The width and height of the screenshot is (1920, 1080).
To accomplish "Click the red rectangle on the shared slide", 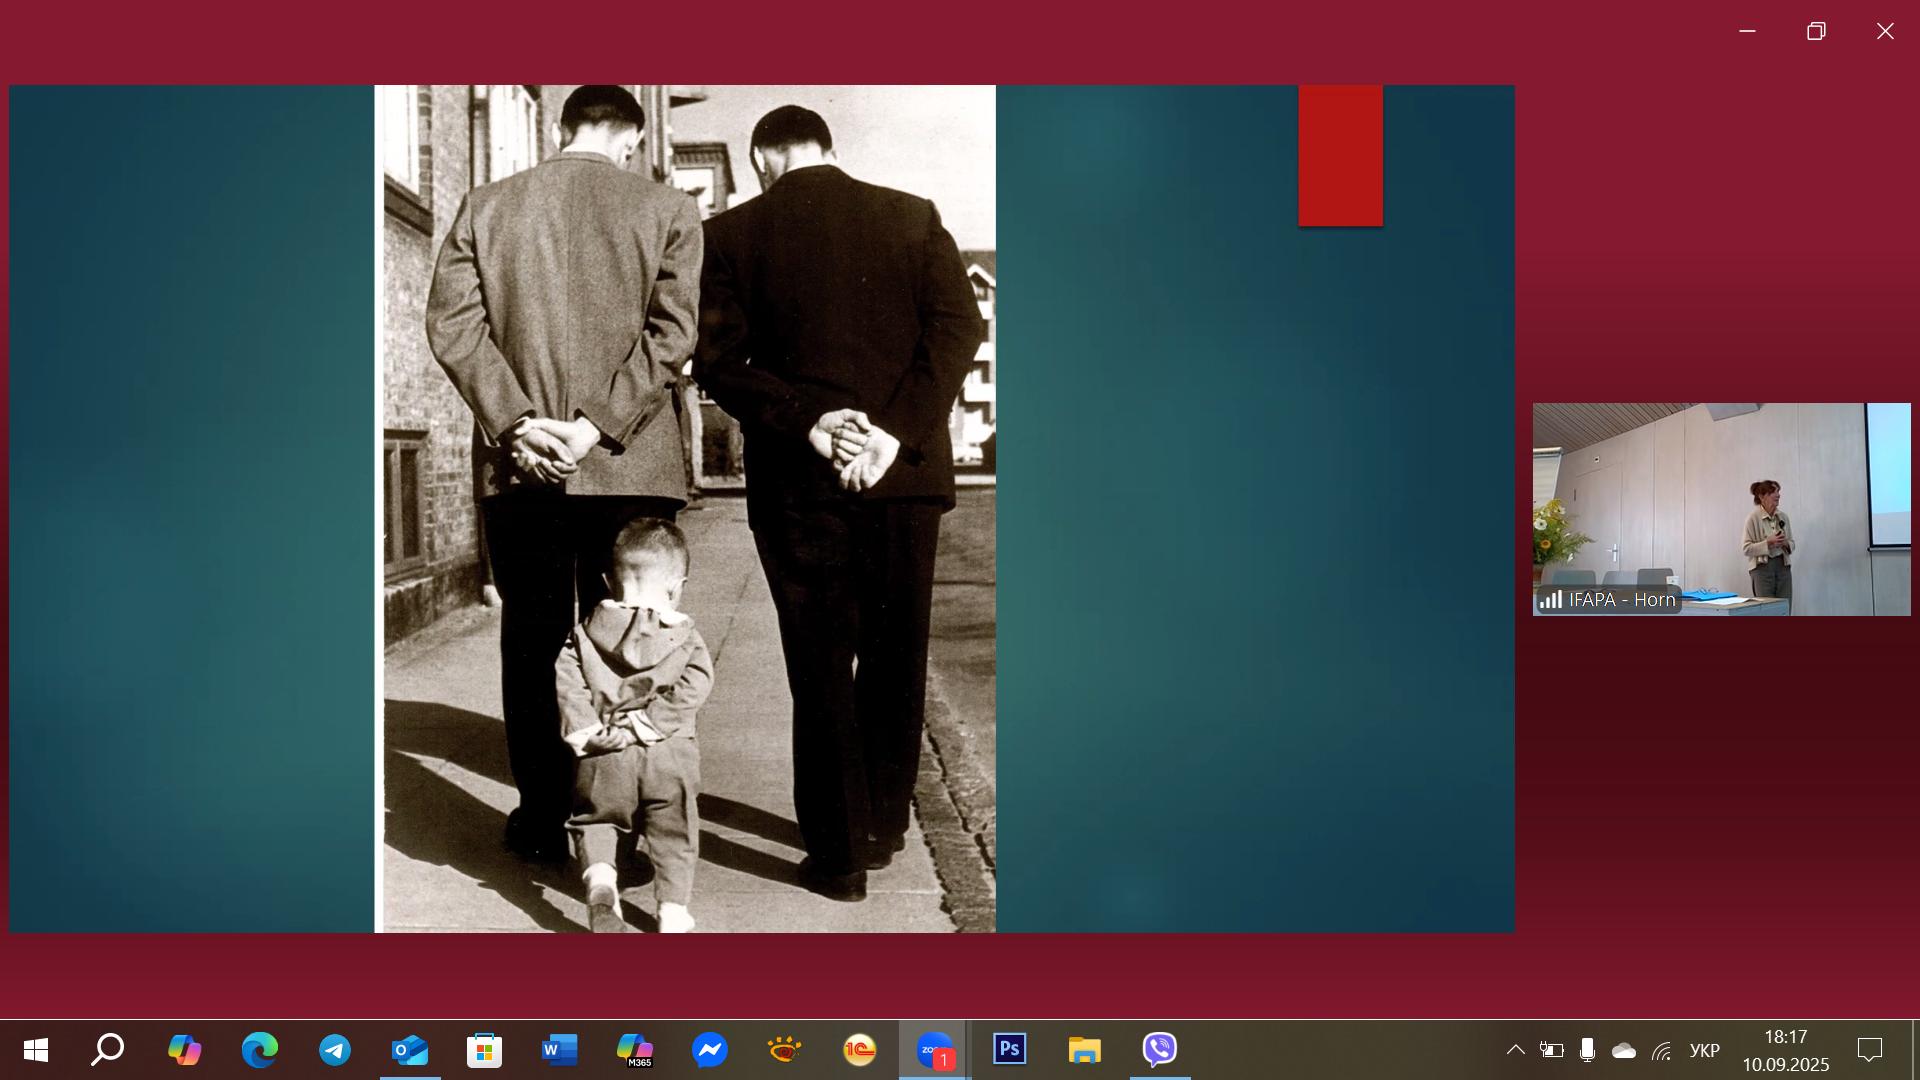I will coord(1340,155).
